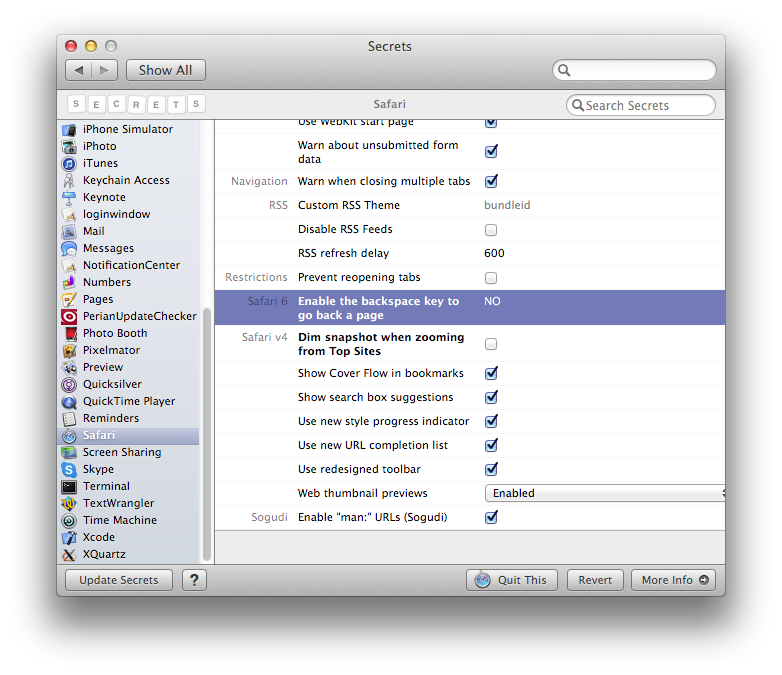Viewport: 782px width, 675px height.
Task: Click Quit This button
Action: point(512,580)
